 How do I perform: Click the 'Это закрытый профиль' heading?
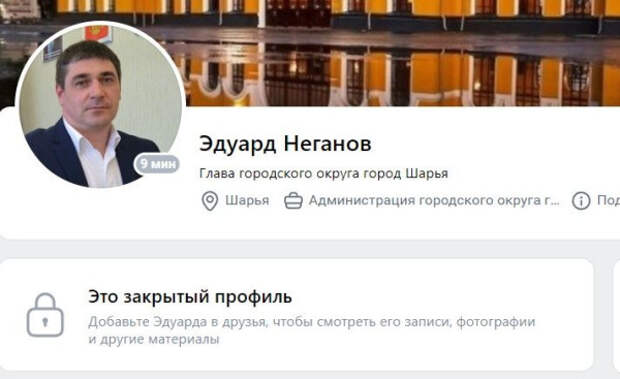point(190,296)
